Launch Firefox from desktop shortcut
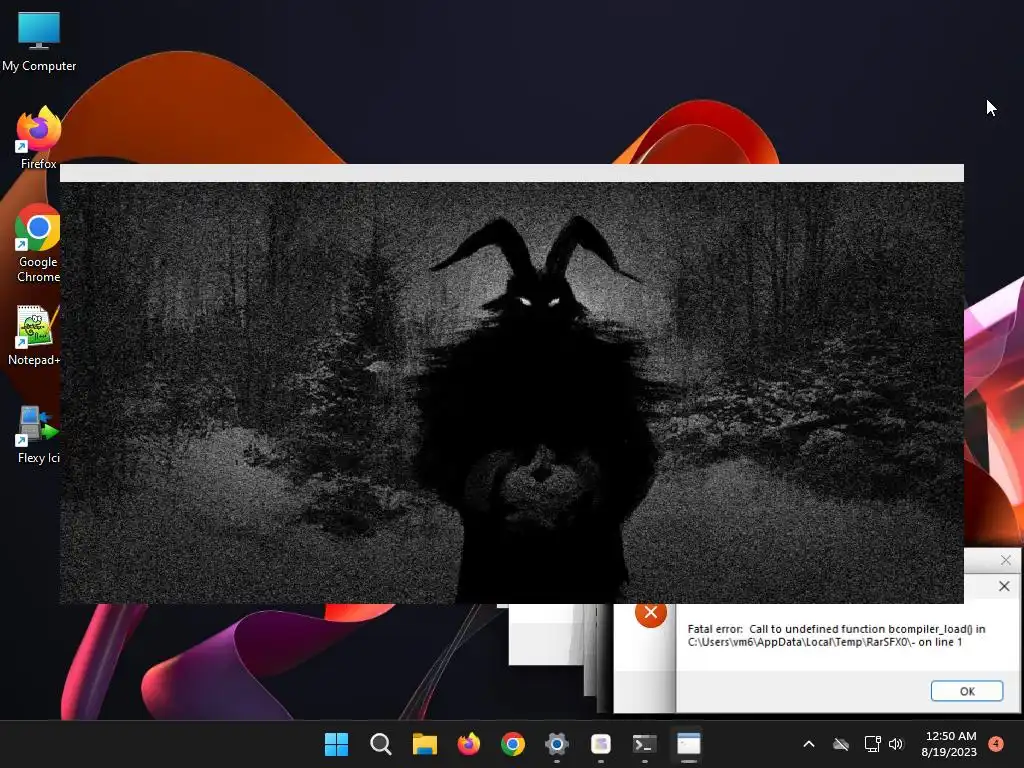The width and height of the screenshot is (1024, 768). (x=39, y=137)
